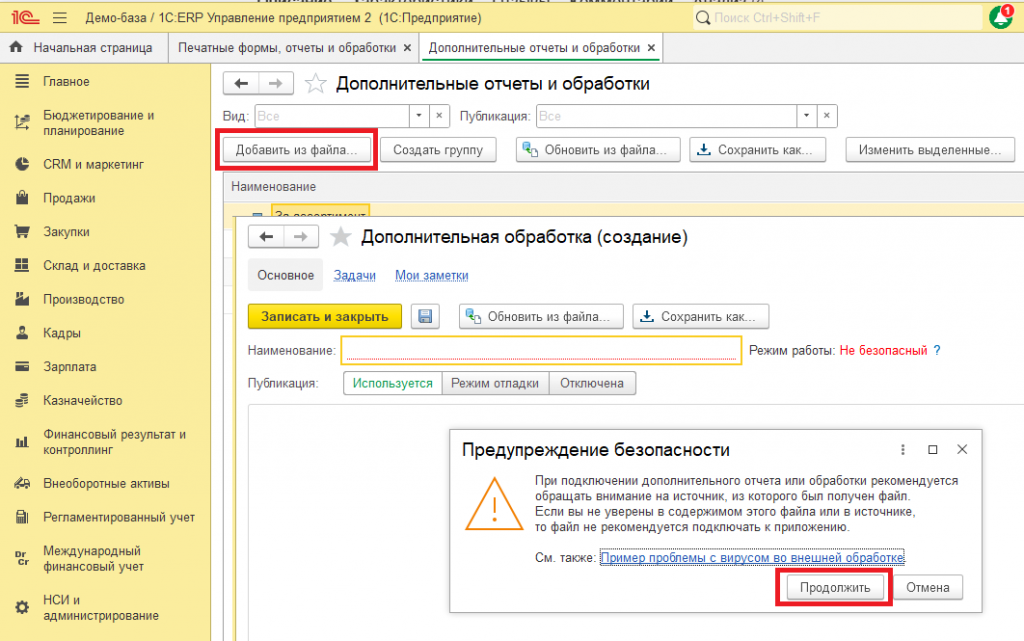Image resolution: width=1024 pixels, height=641 pixels.
Task: Set publication to Отключена
Action: (592, 383)
